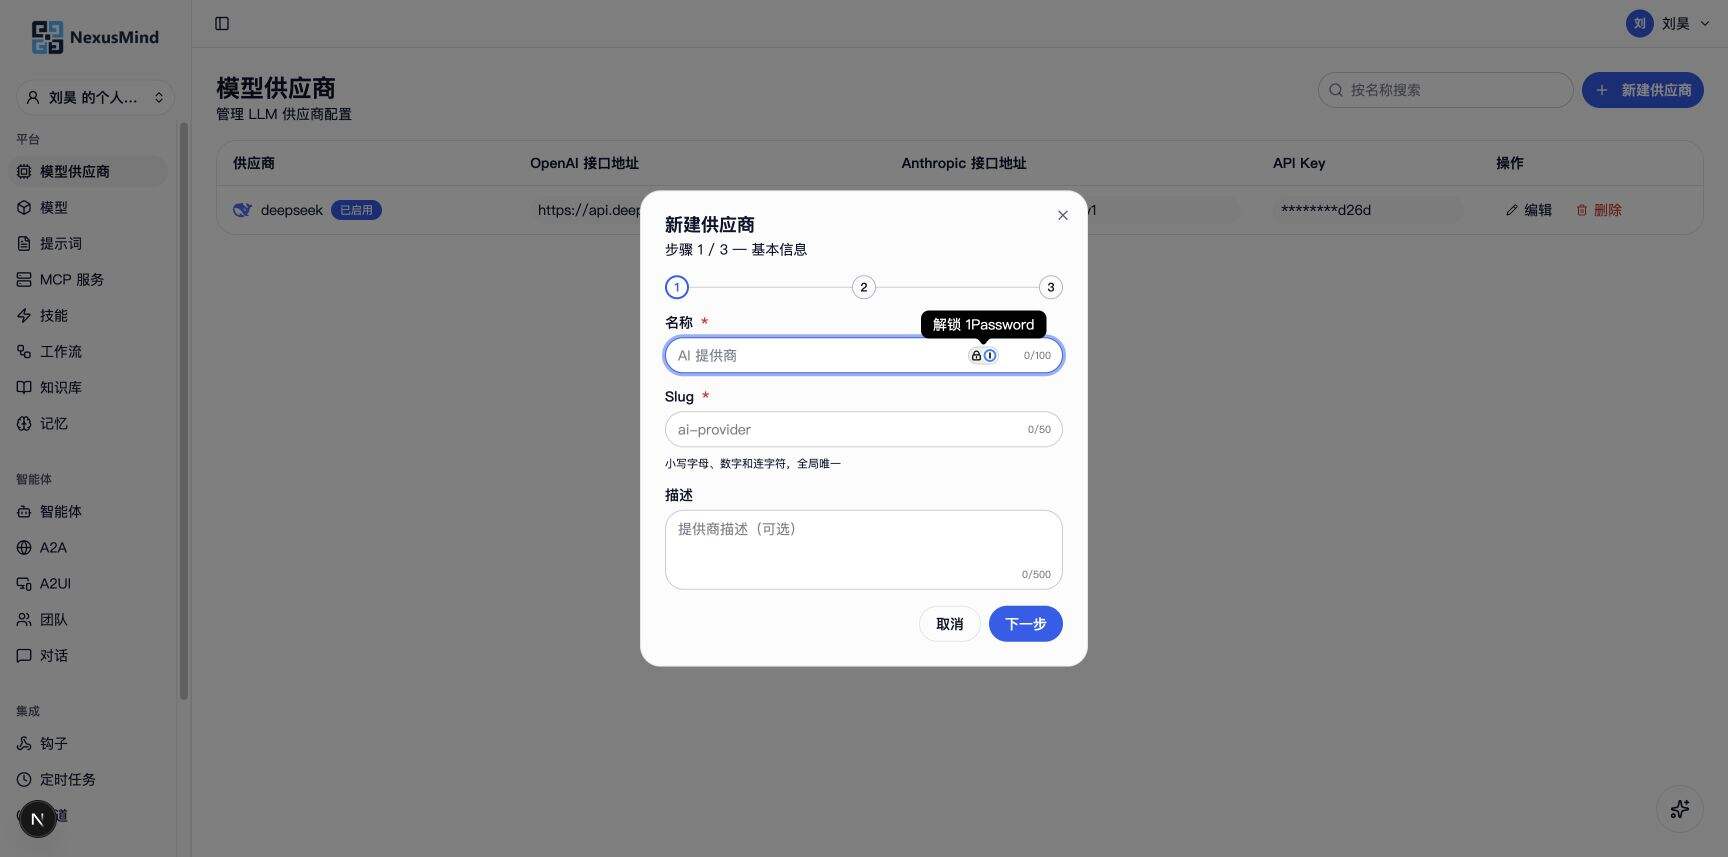
Task: Click the pencil icon next to 编辑
Action: click(x=1511, y=210)
